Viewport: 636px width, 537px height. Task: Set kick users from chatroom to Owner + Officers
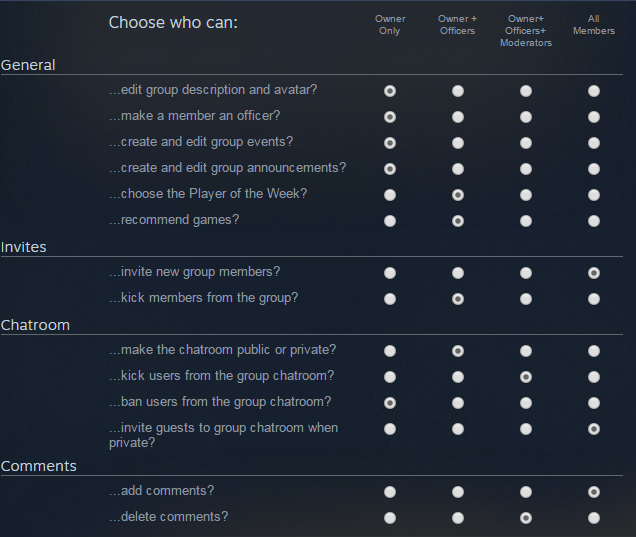(458, 377)
